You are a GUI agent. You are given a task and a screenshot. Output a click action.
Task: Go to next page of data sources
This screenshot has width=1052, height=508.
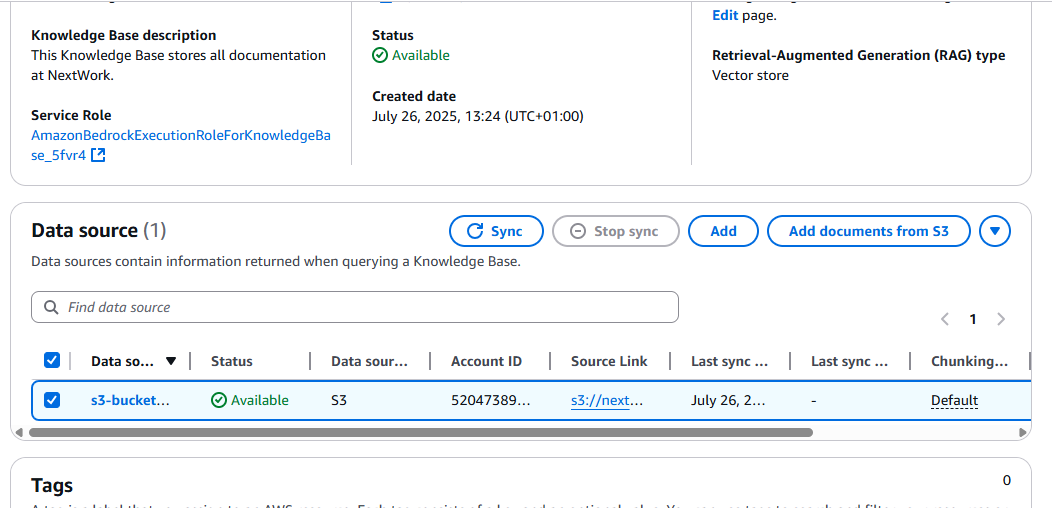(1001, 319)
